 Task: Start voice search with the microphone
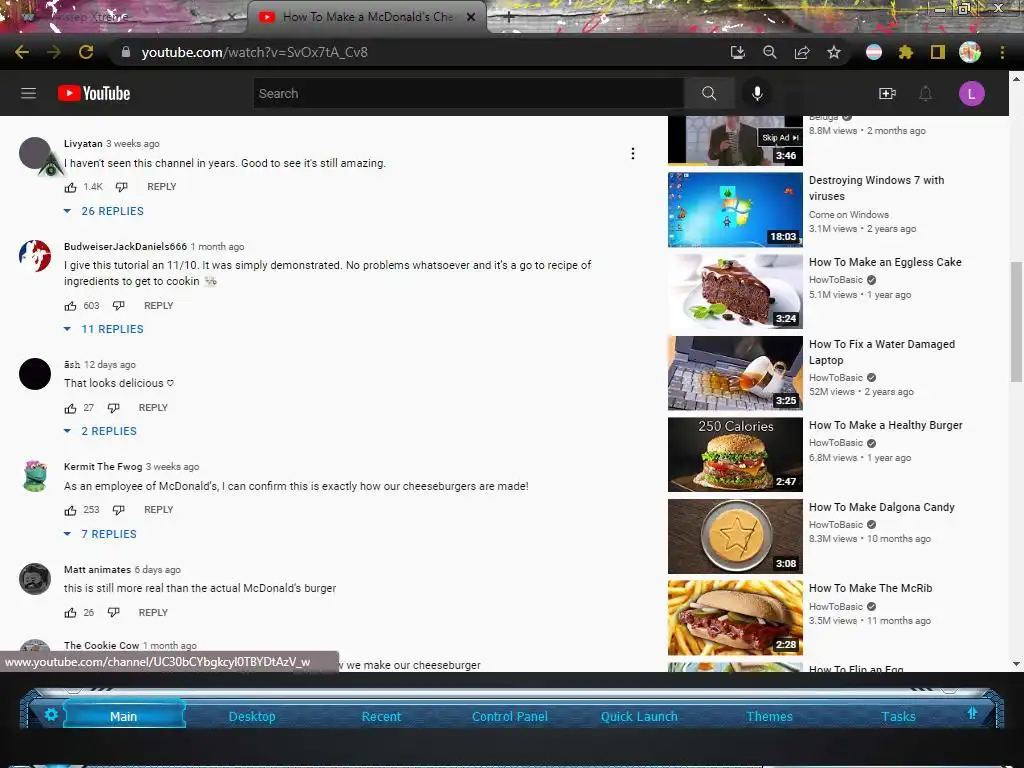tap(757, 93)
